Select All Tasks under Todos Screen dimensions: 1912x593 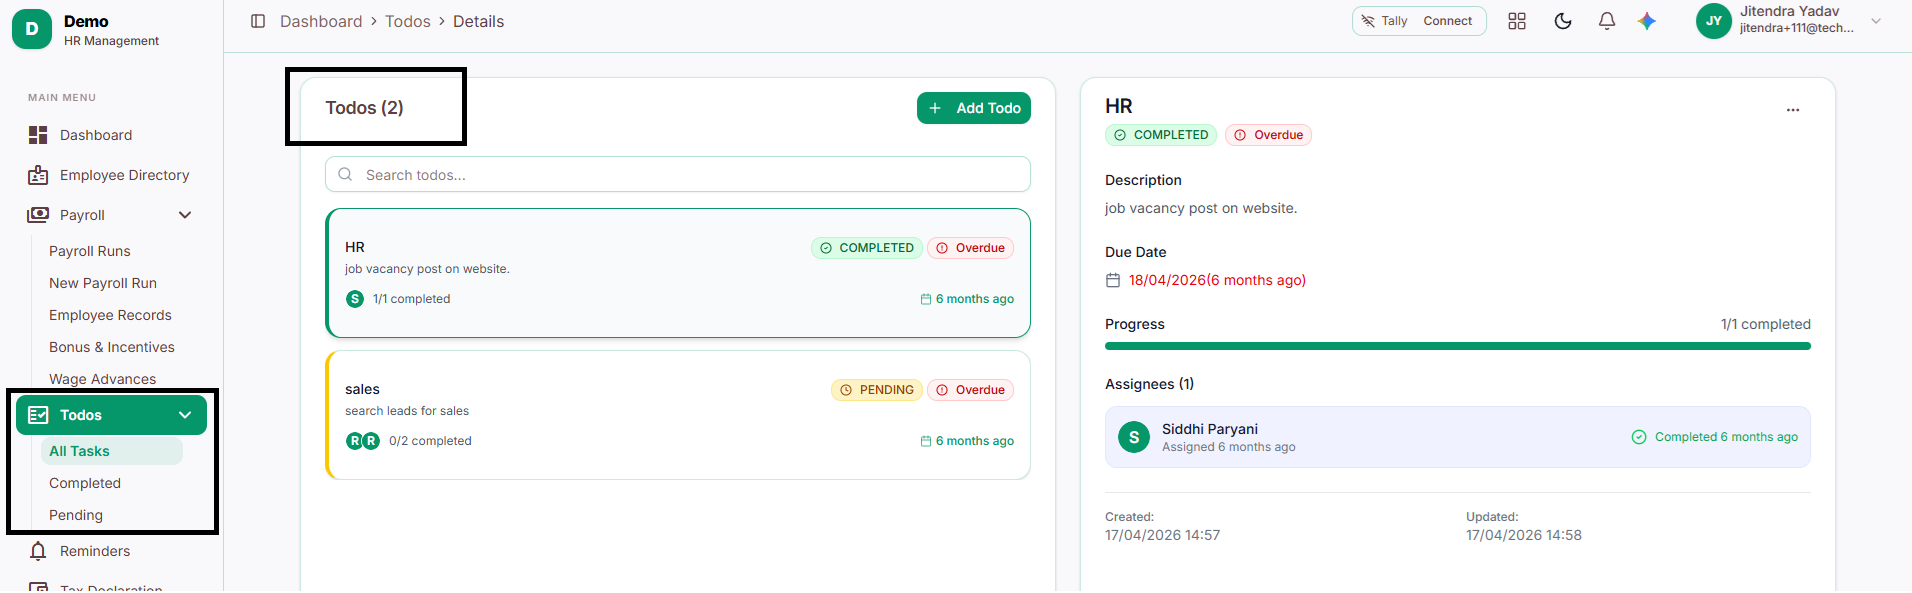(x=112, y=451)
